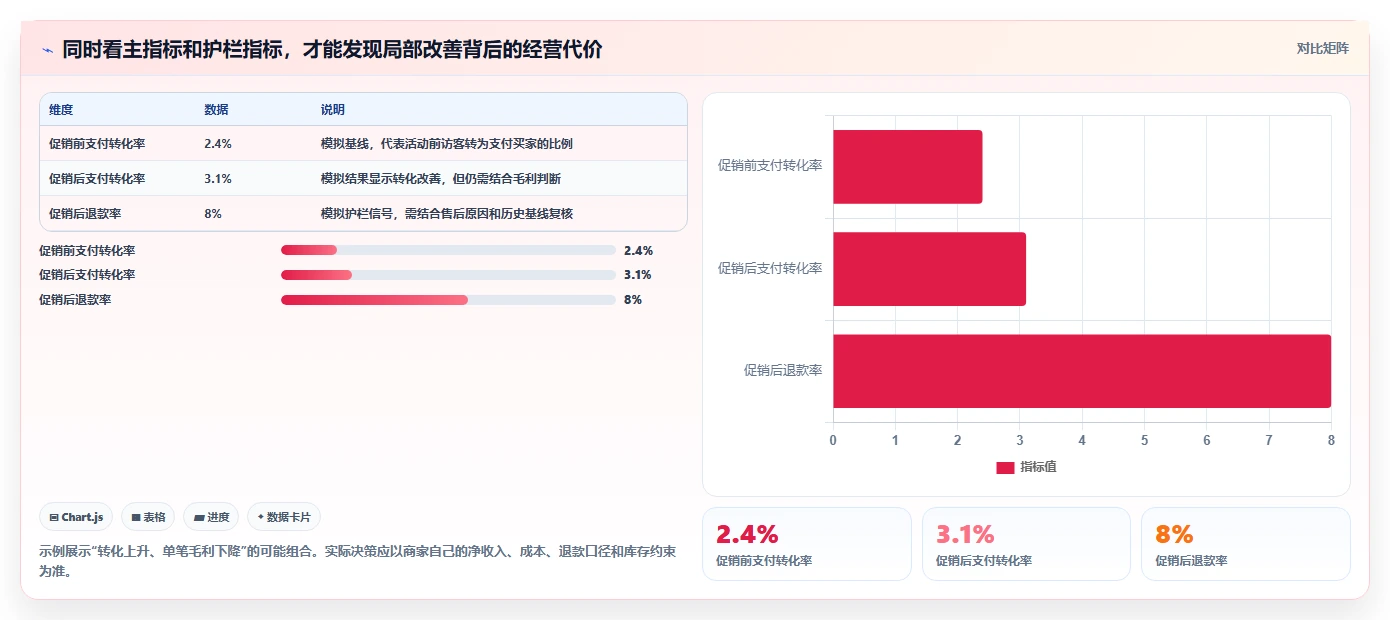Click the chart axis label 促销前支付转化率
Screen dimensions: 1390x620
click(770, 166)
